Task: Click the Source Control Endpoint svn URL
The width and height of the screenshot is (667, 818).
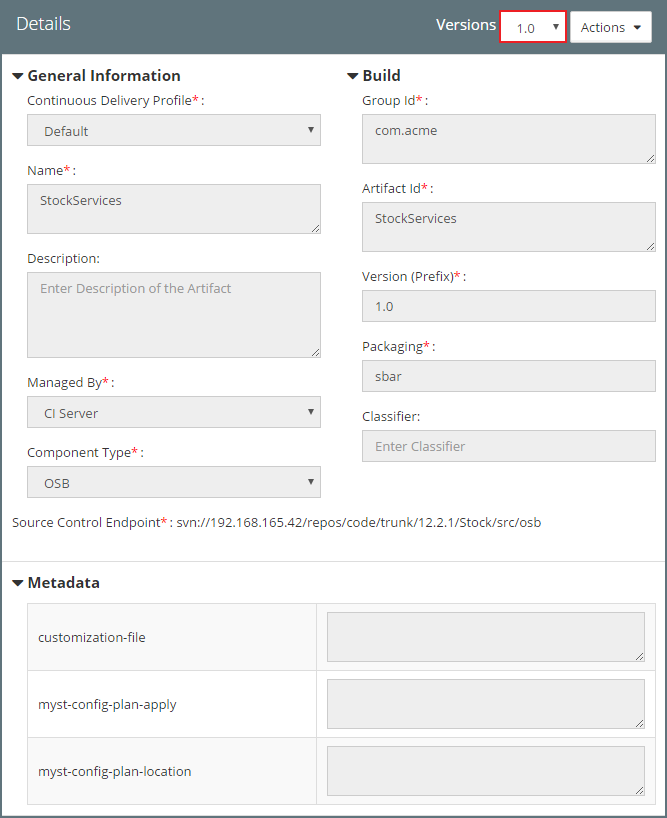Action: click(358, 523)
